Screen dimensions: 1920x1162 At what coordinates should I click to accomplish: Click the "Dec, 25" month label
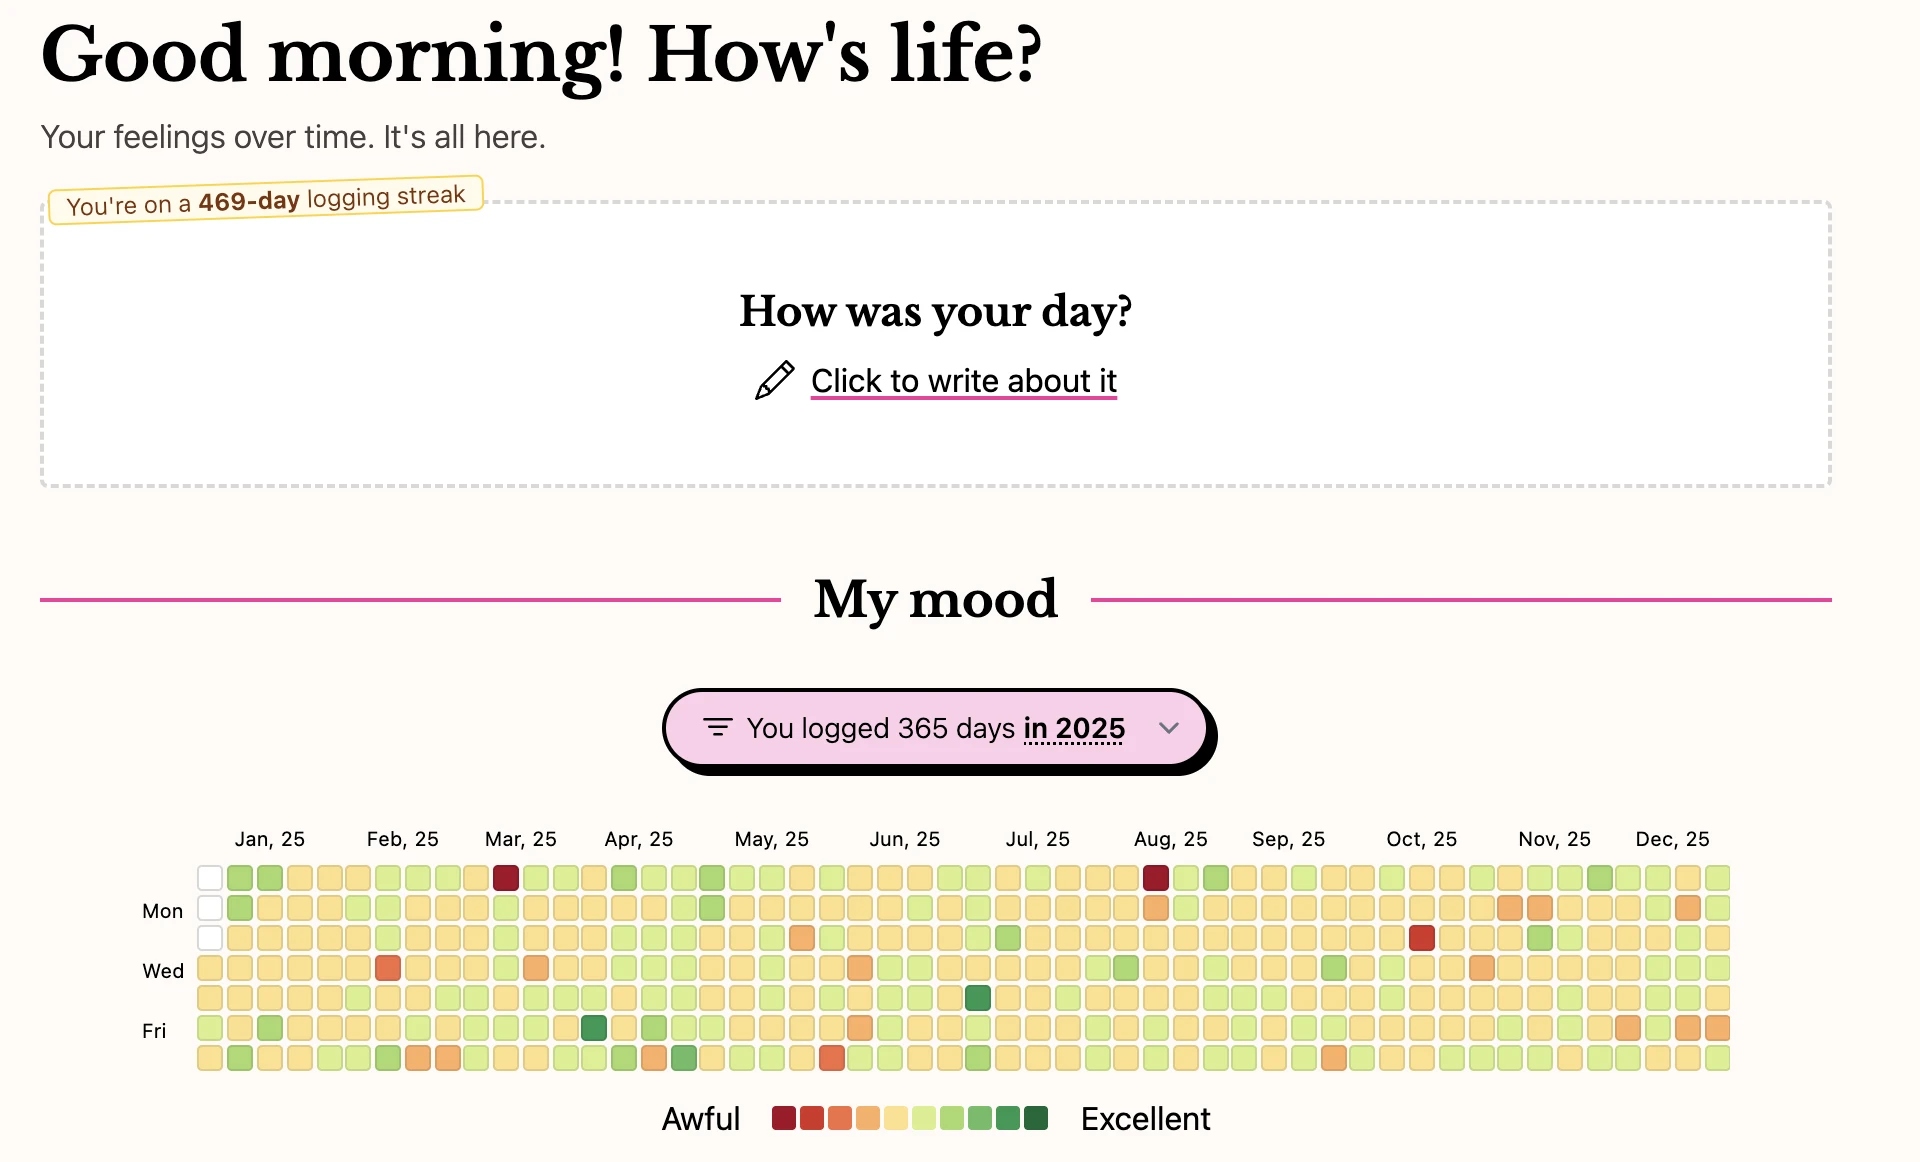[x=1672, y=839]
